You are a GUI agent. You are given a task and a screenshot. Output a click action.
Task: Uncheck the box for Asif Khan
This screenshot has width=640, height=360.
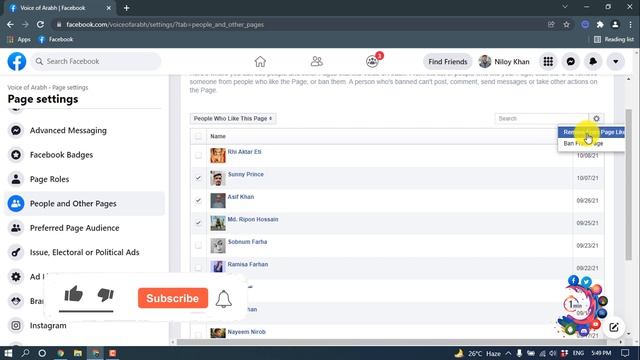(x=198, y=200)
